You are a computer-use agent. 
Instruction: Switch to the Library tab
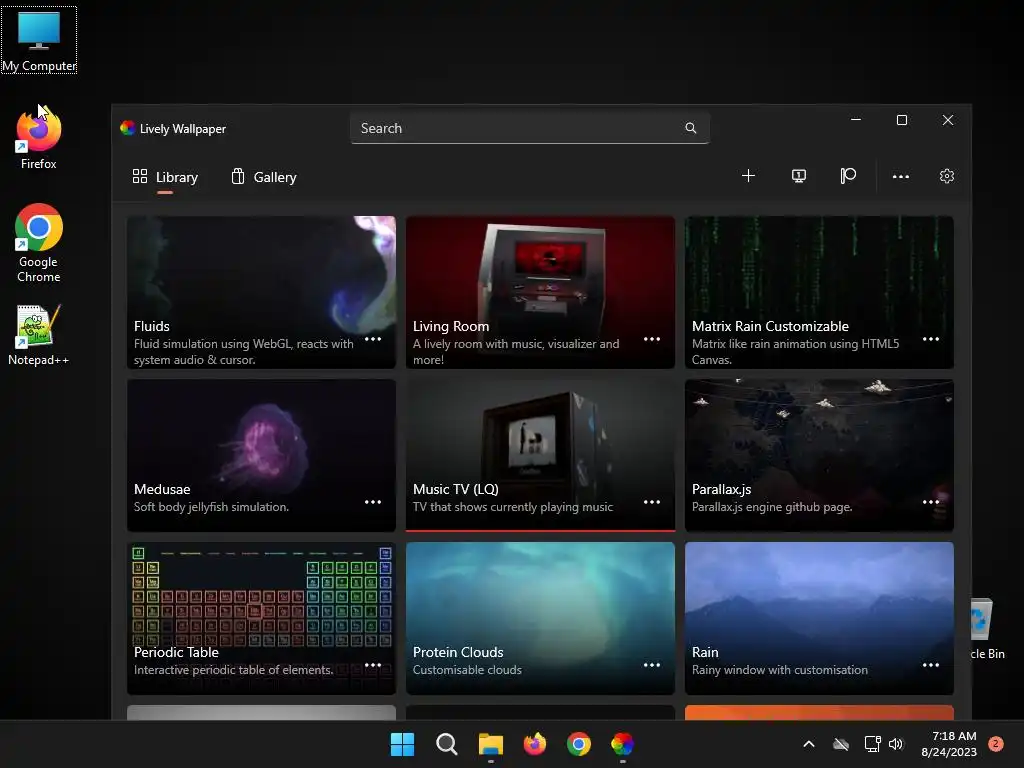(x=165, y=177)
